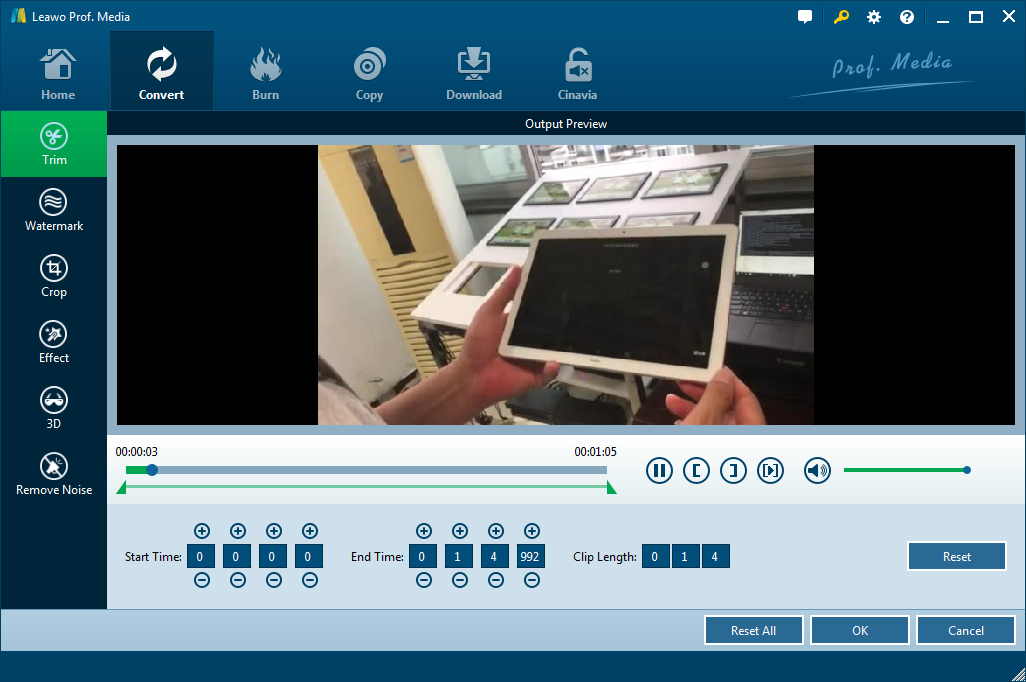Screen dimensions: 1026x682
Task: Increase Start Time hours with plus
Action: coord(202,531)
